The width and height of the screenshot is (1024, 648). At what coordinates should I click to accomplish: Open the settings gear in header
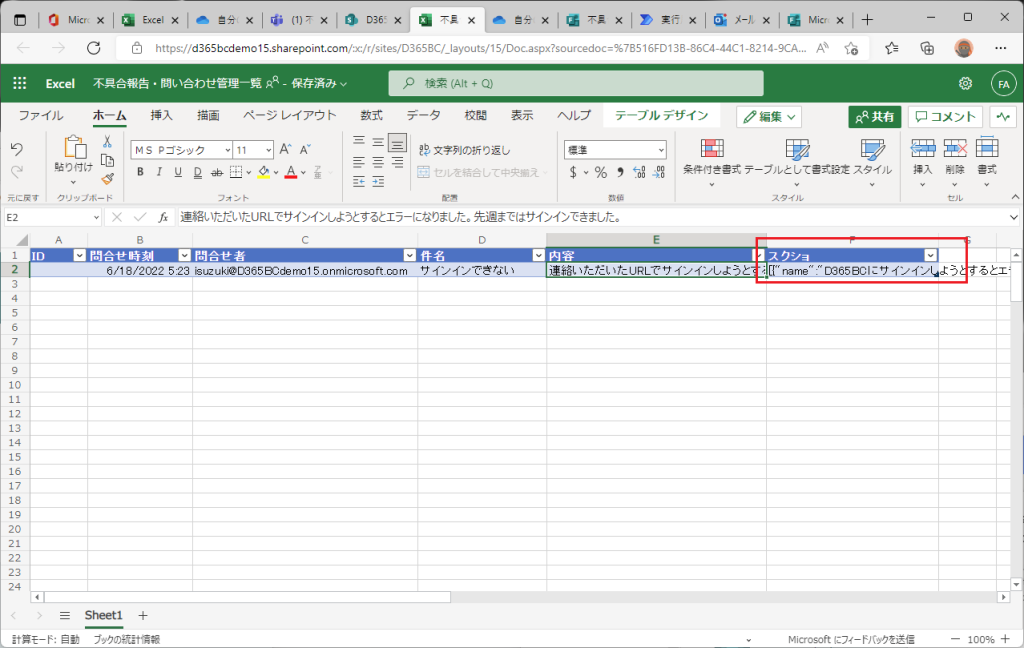[x=965, y=84]
